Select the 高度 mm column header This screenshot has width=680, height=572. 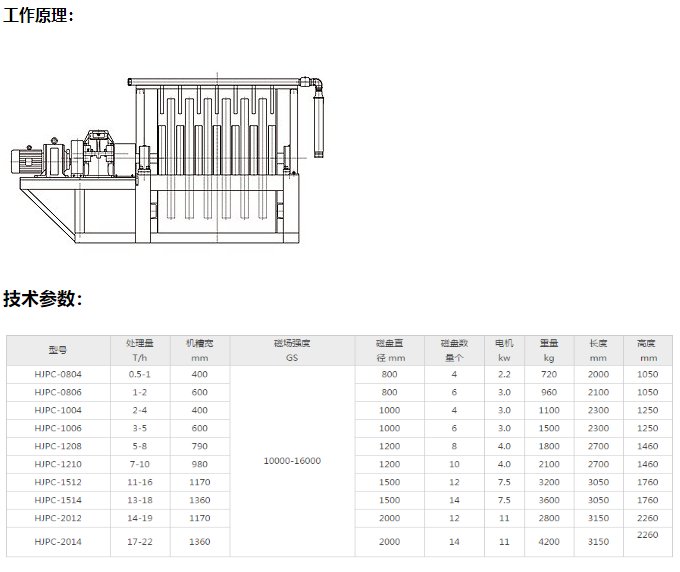(647, 350)
